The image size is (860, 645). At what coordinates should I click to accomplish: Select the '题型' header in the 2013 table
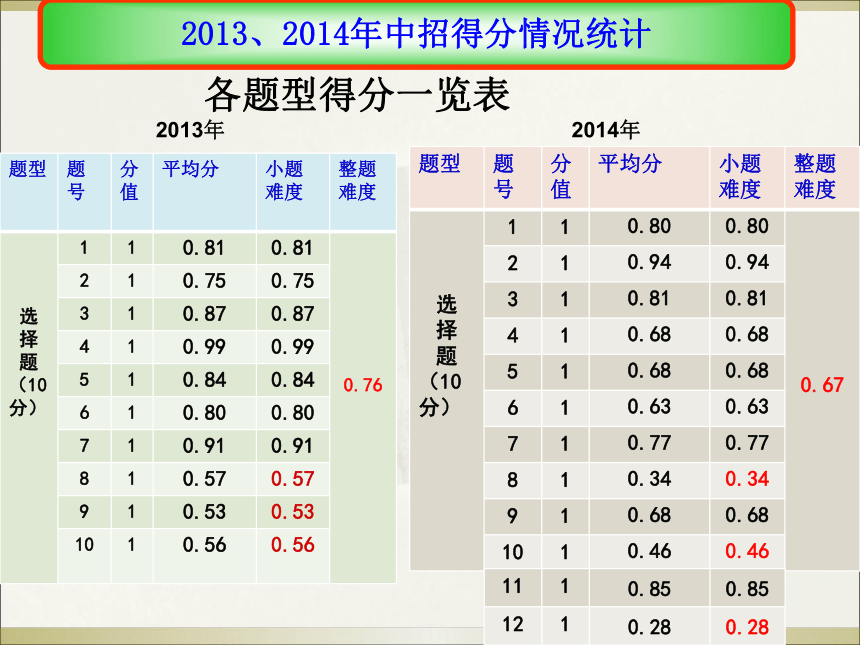[x=27, y=169]
